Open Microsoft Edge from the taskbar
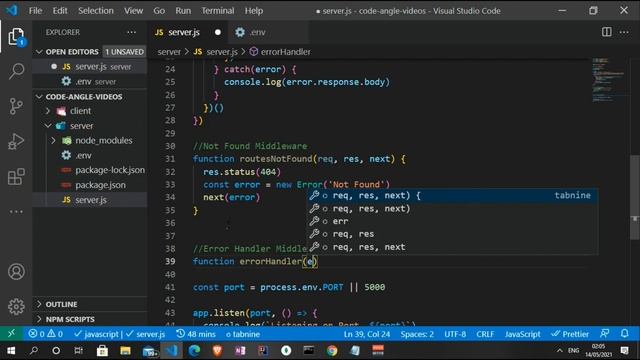This screenshot has height=360, width=640. (194, 350)
